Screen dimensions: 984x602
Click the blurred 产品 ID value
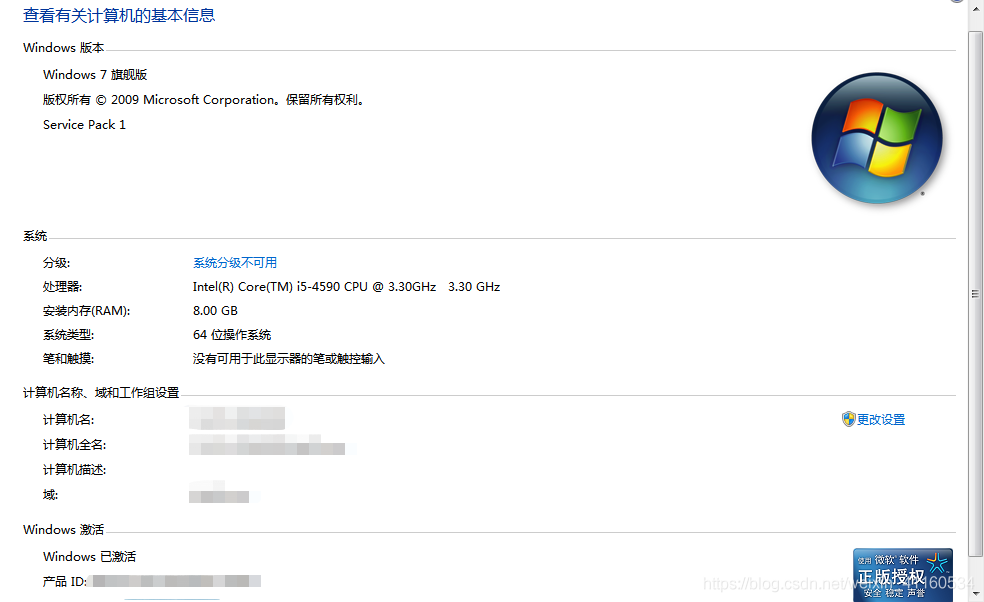pos(177,581)
